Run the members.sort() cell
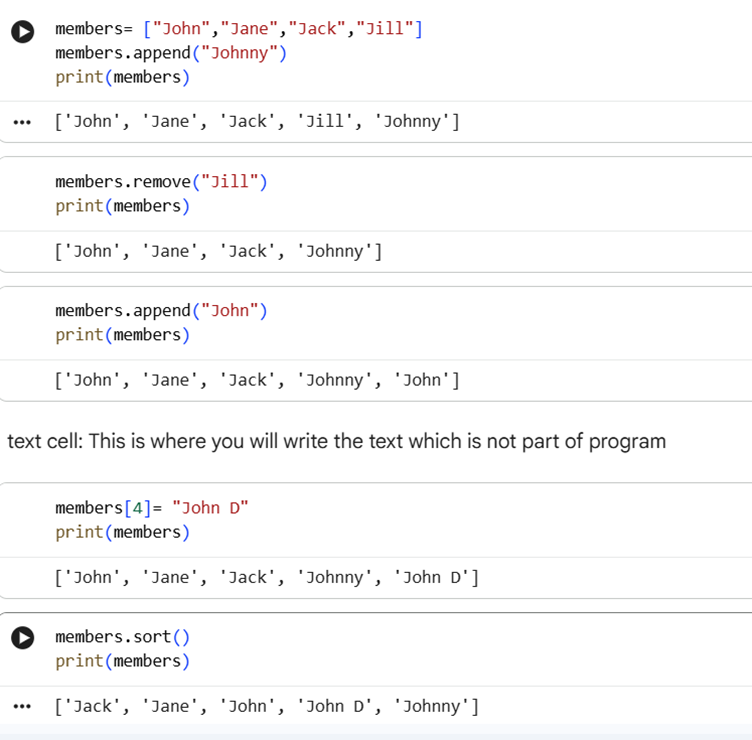Screen dimensions: 752x740 coord(22,638)
